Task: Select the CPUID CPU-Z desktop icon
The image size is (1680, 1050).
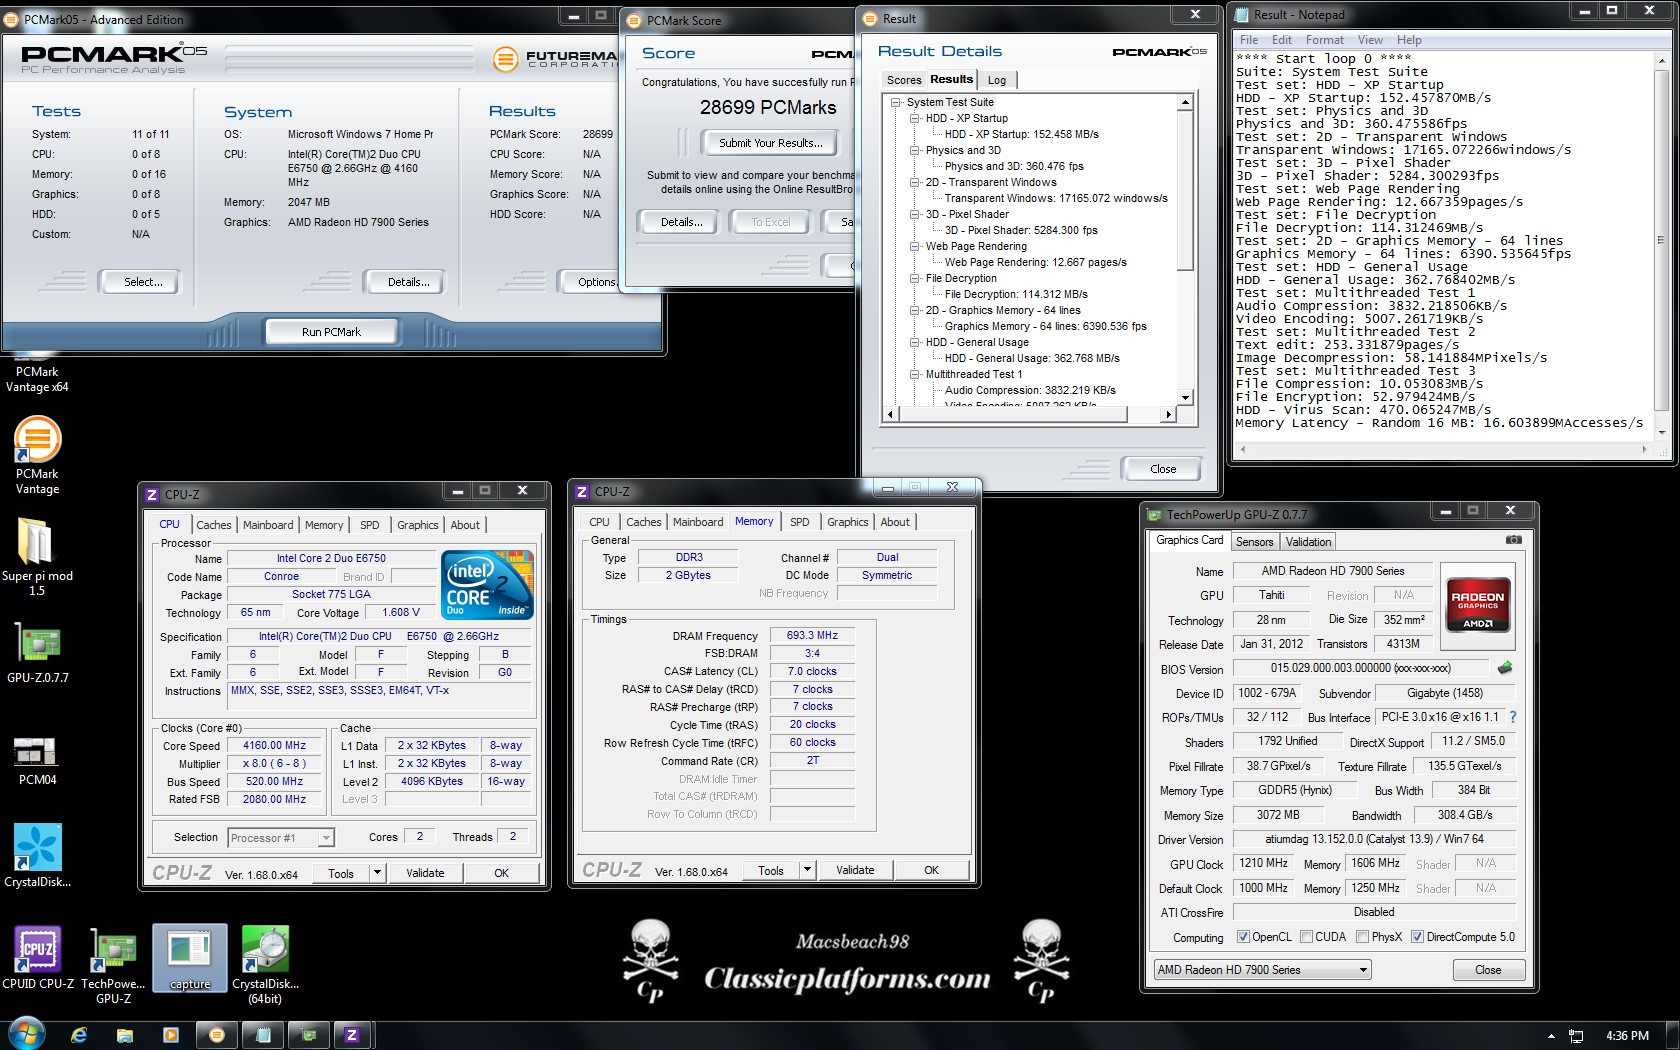Action: 38,958
